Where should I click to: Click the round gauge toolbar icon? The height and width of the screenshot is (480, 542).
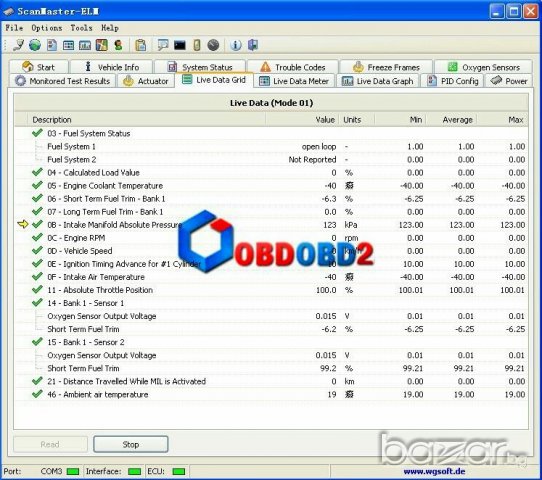pyautogui.click(x=213, y=45)
